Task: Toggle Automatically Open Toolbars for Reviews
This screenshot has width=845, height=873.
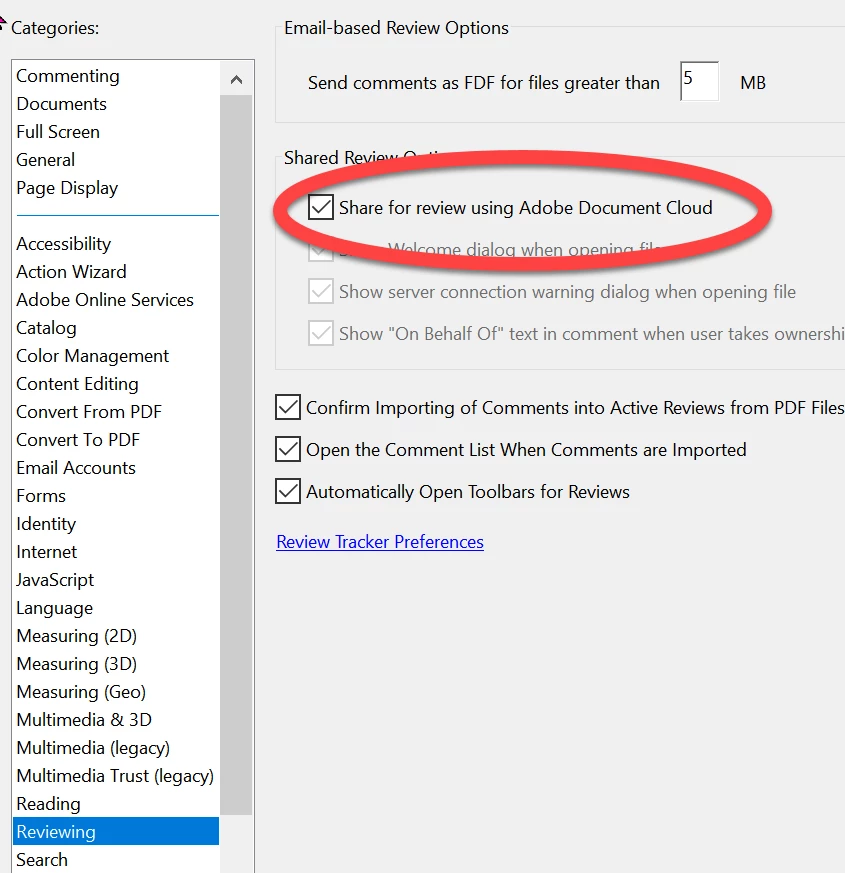Action: coord(288,491)
